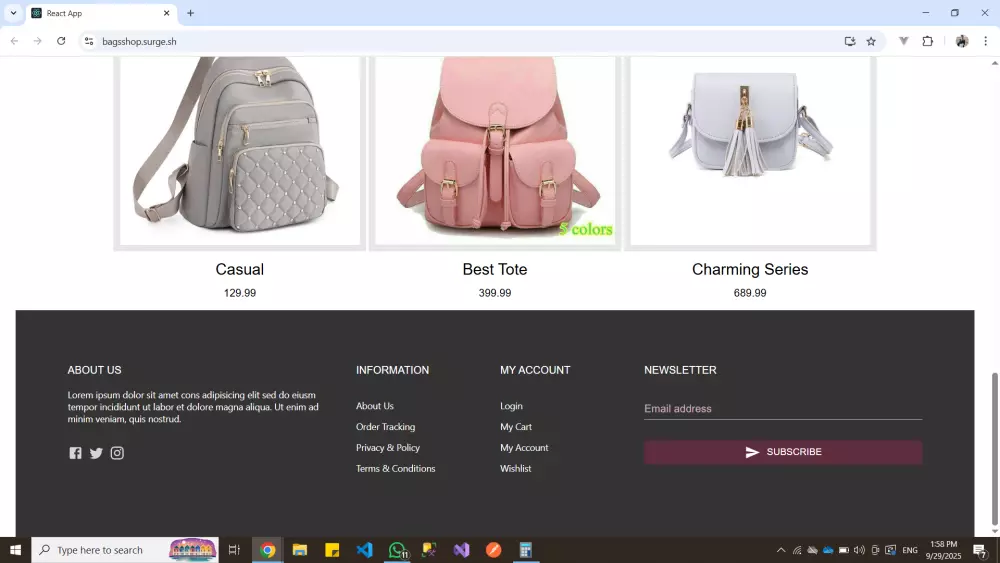The height and width of the screenshot is (563, 1000).
Task: Open the Login link
Action: tap(511, 406)
